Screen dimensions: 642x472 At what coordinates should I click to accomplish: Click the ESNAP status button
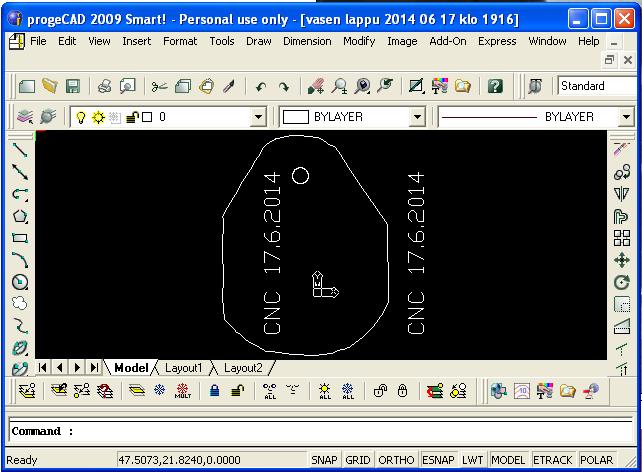436,460
